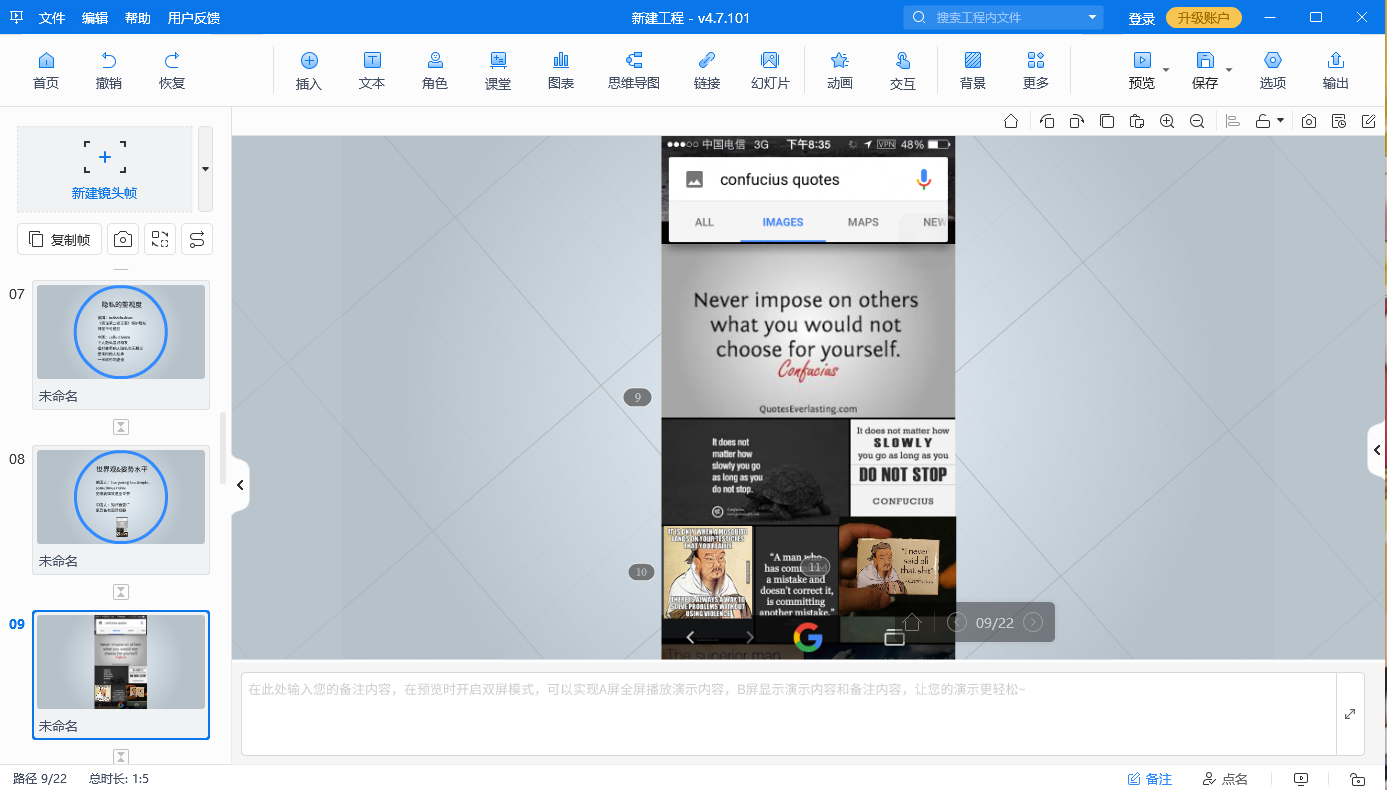Click transition icon below frame 07

[x=121, y=427]
